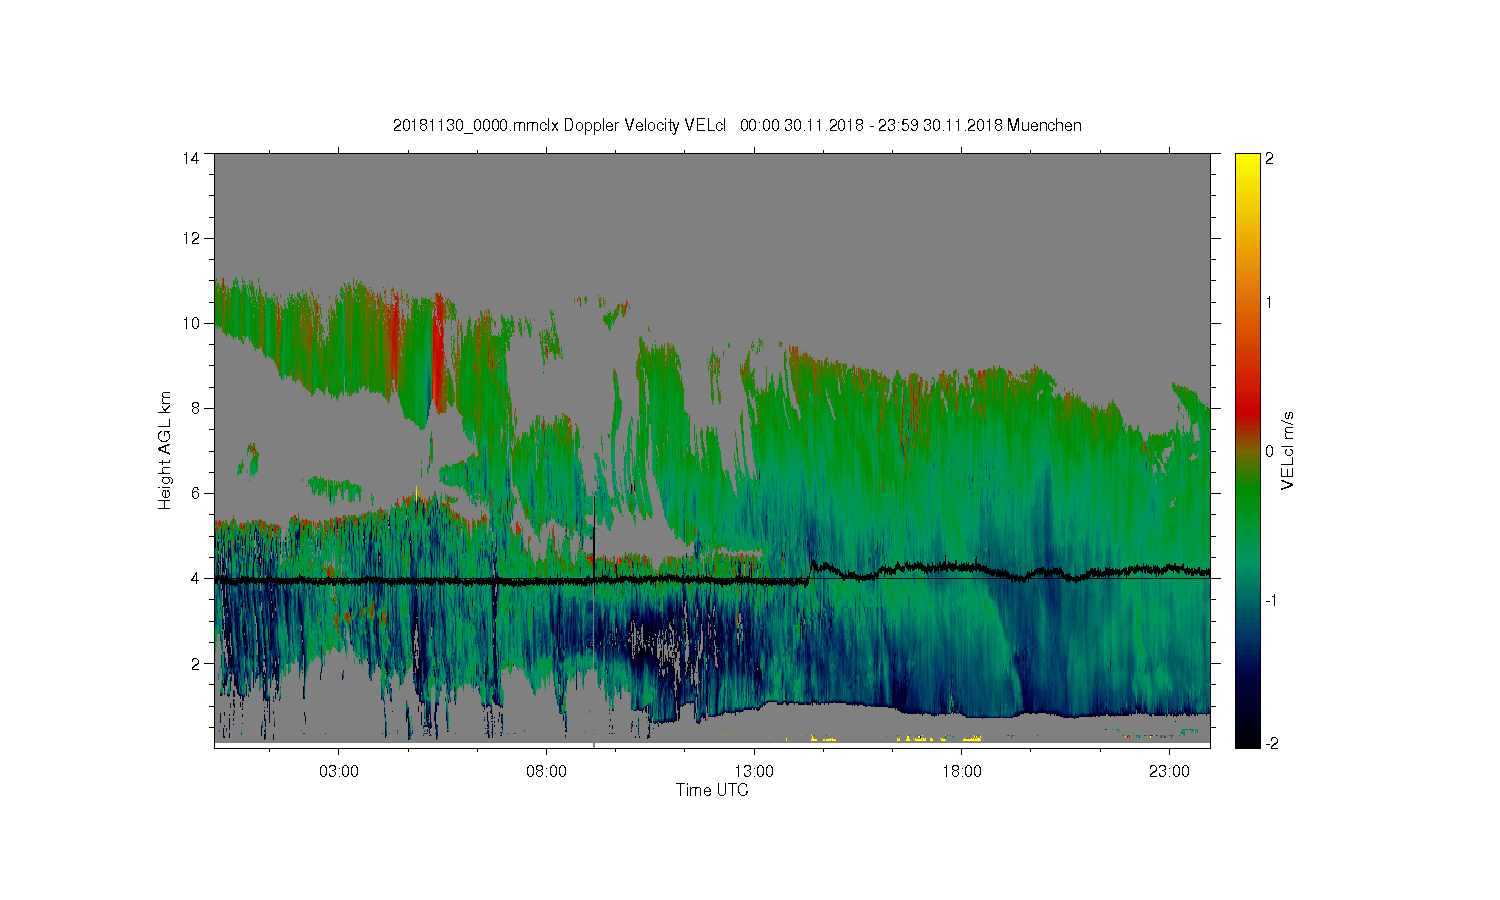
Task: Select the '18:00' time axis label
Action: (962, 771)
